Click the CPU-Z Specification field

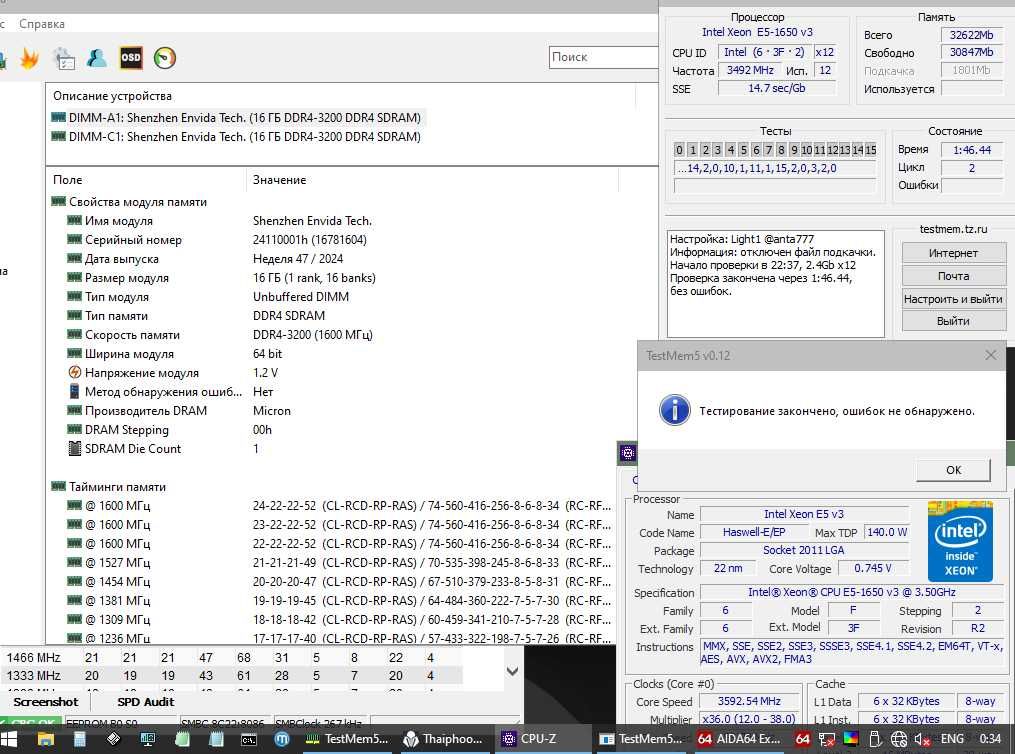point(852,592)
